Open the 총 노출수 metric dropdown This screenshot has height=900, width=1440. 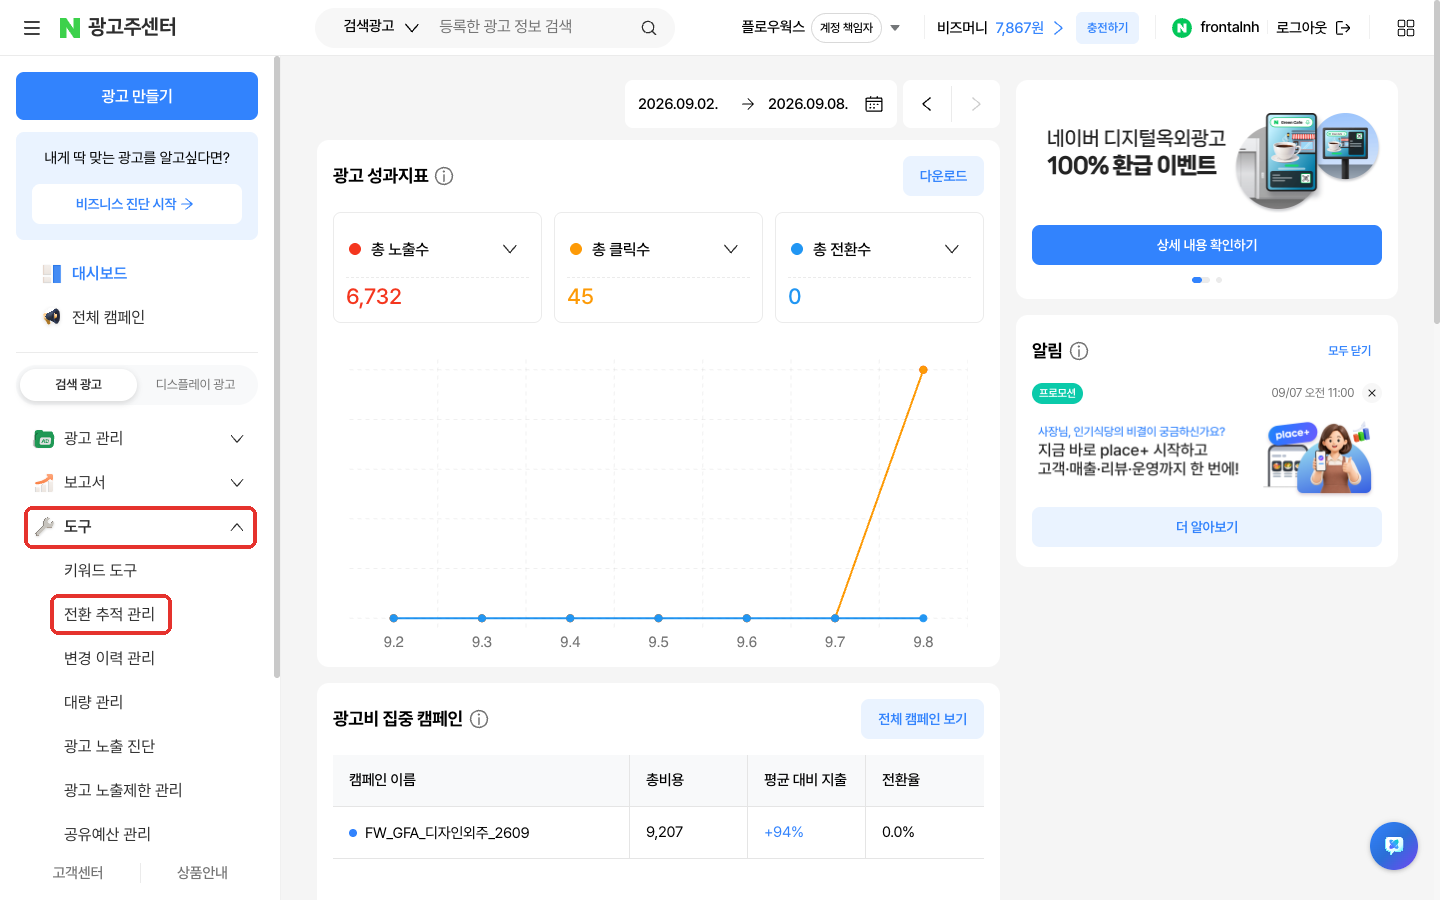(510, 249)
